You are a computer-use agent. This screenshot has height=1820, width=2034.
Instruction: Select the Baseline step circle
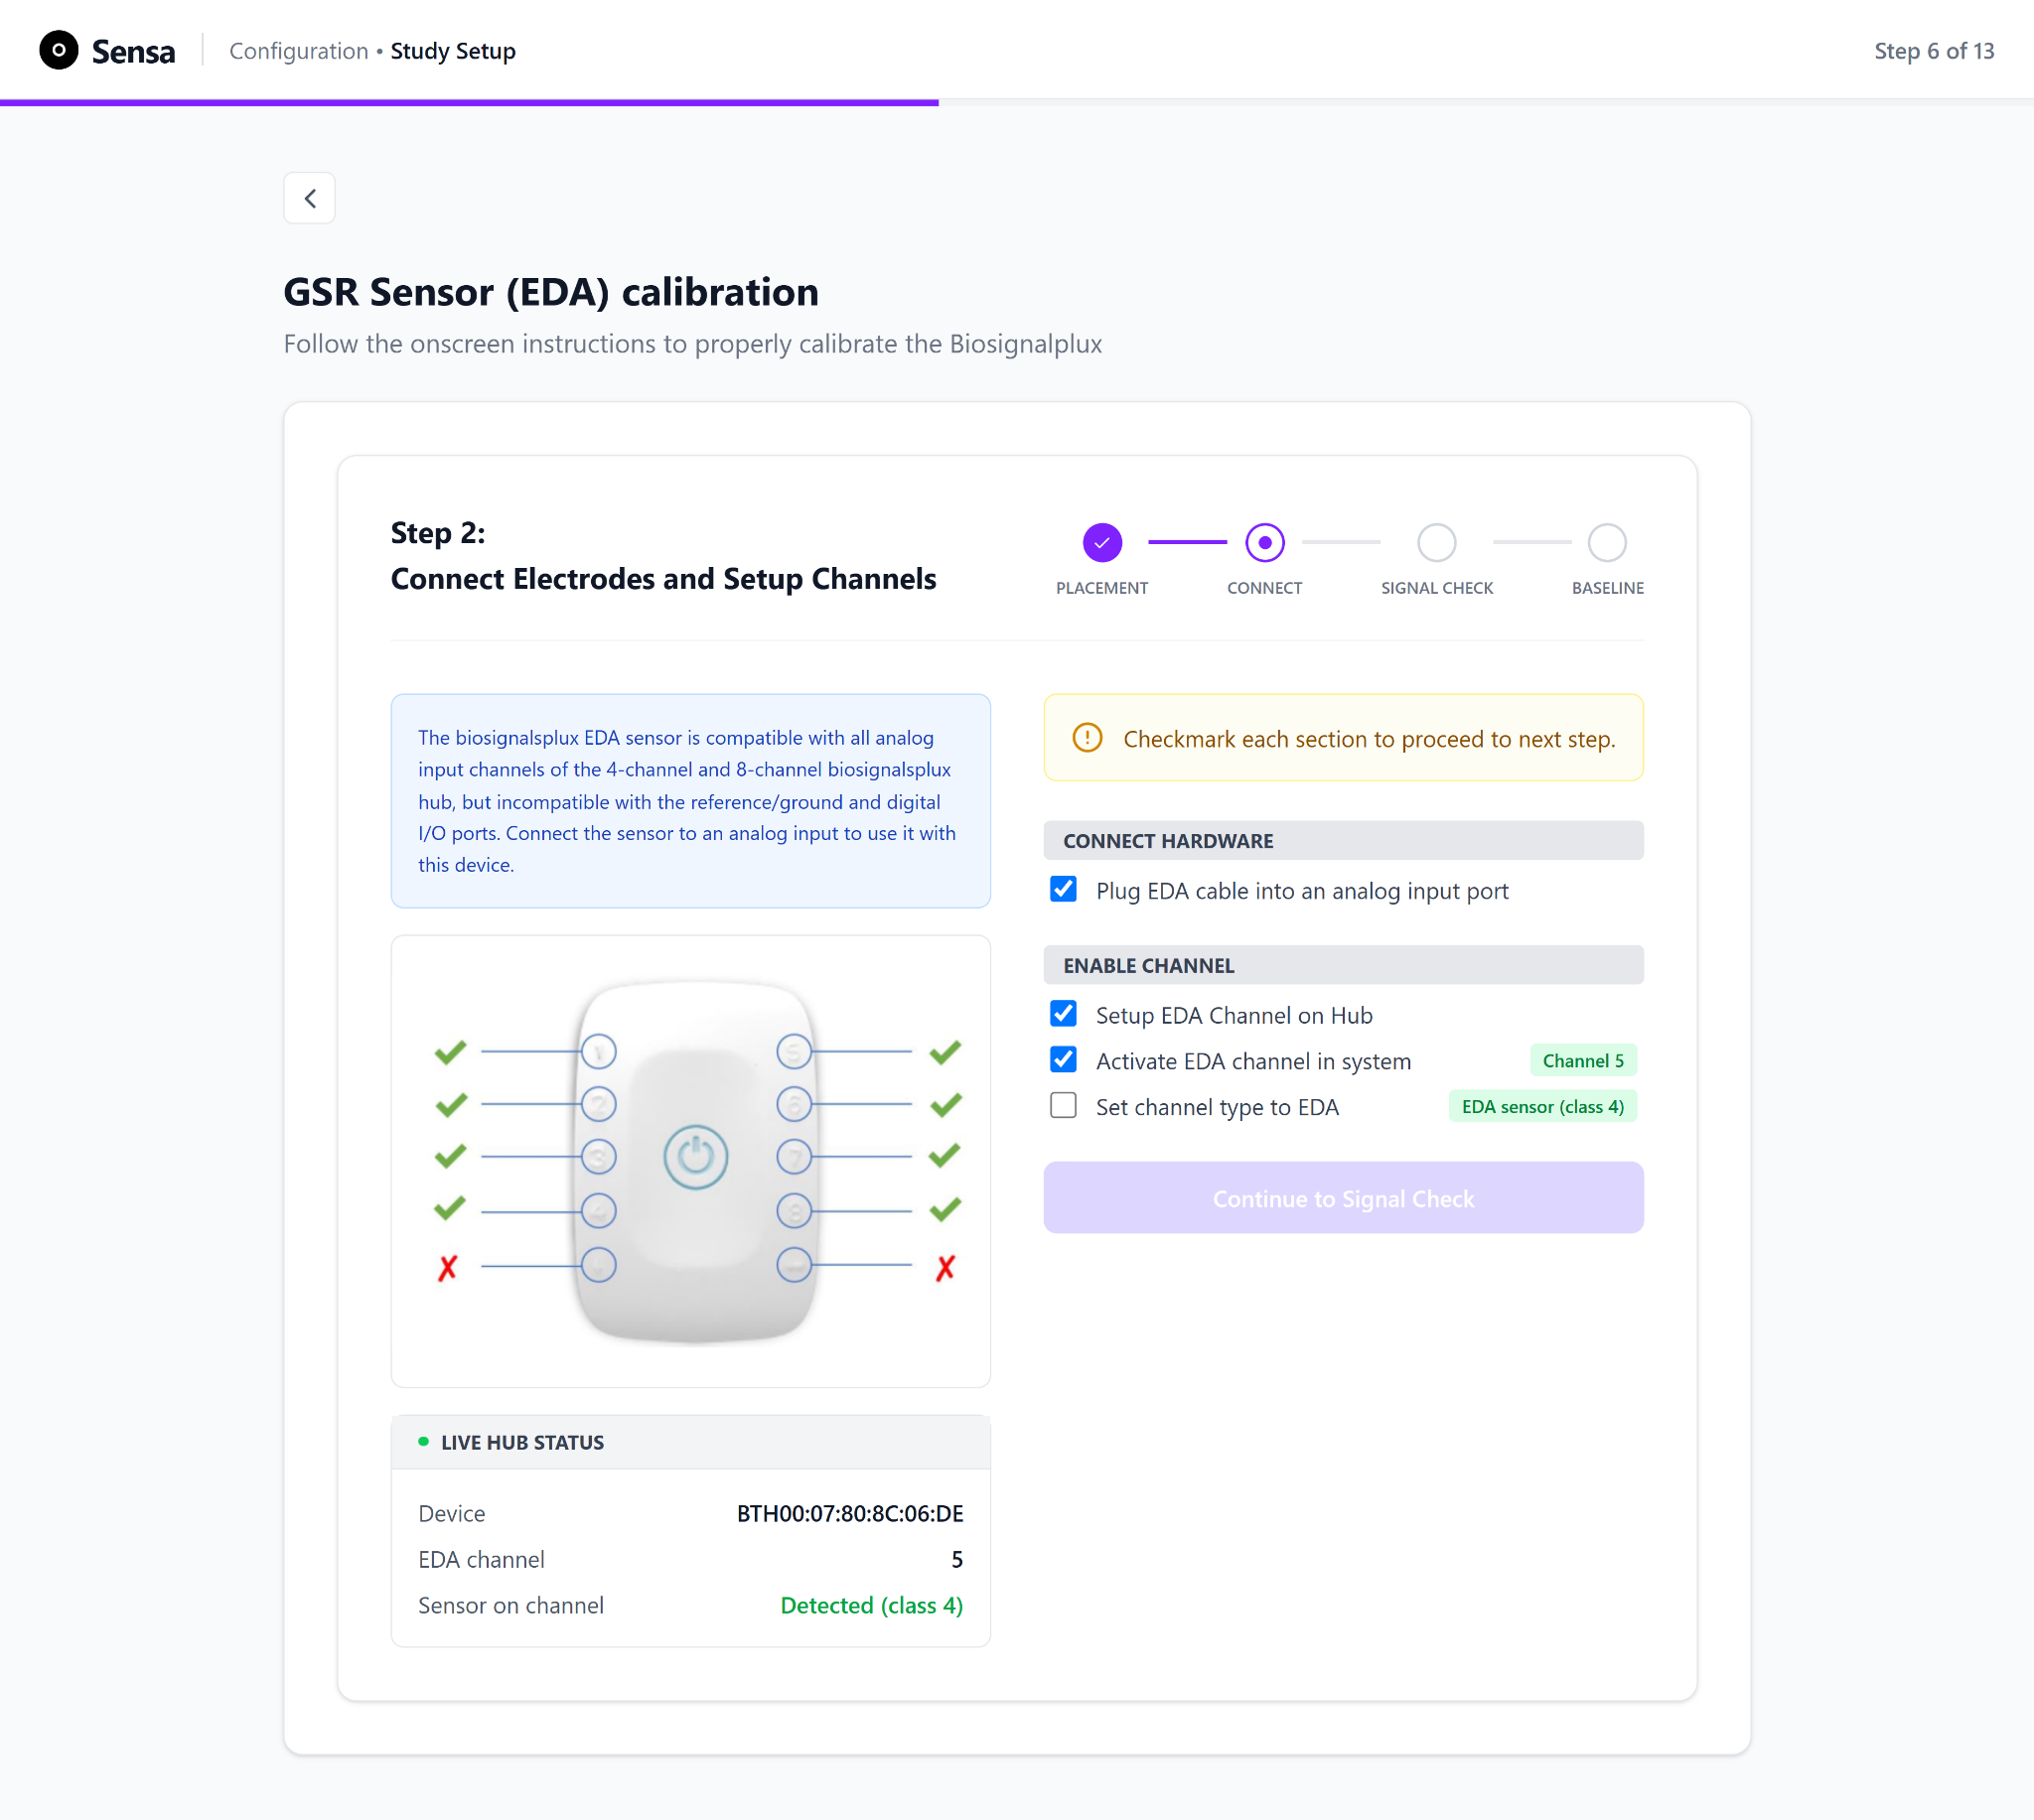pyautogui.click(x=1607, y=543)
